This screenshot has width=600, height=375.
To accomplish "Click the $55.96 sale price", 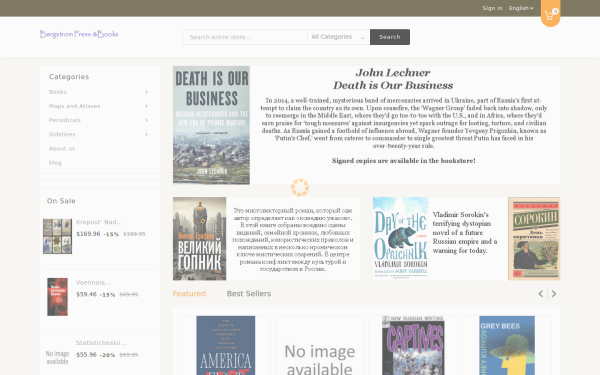I will point(86,355).
